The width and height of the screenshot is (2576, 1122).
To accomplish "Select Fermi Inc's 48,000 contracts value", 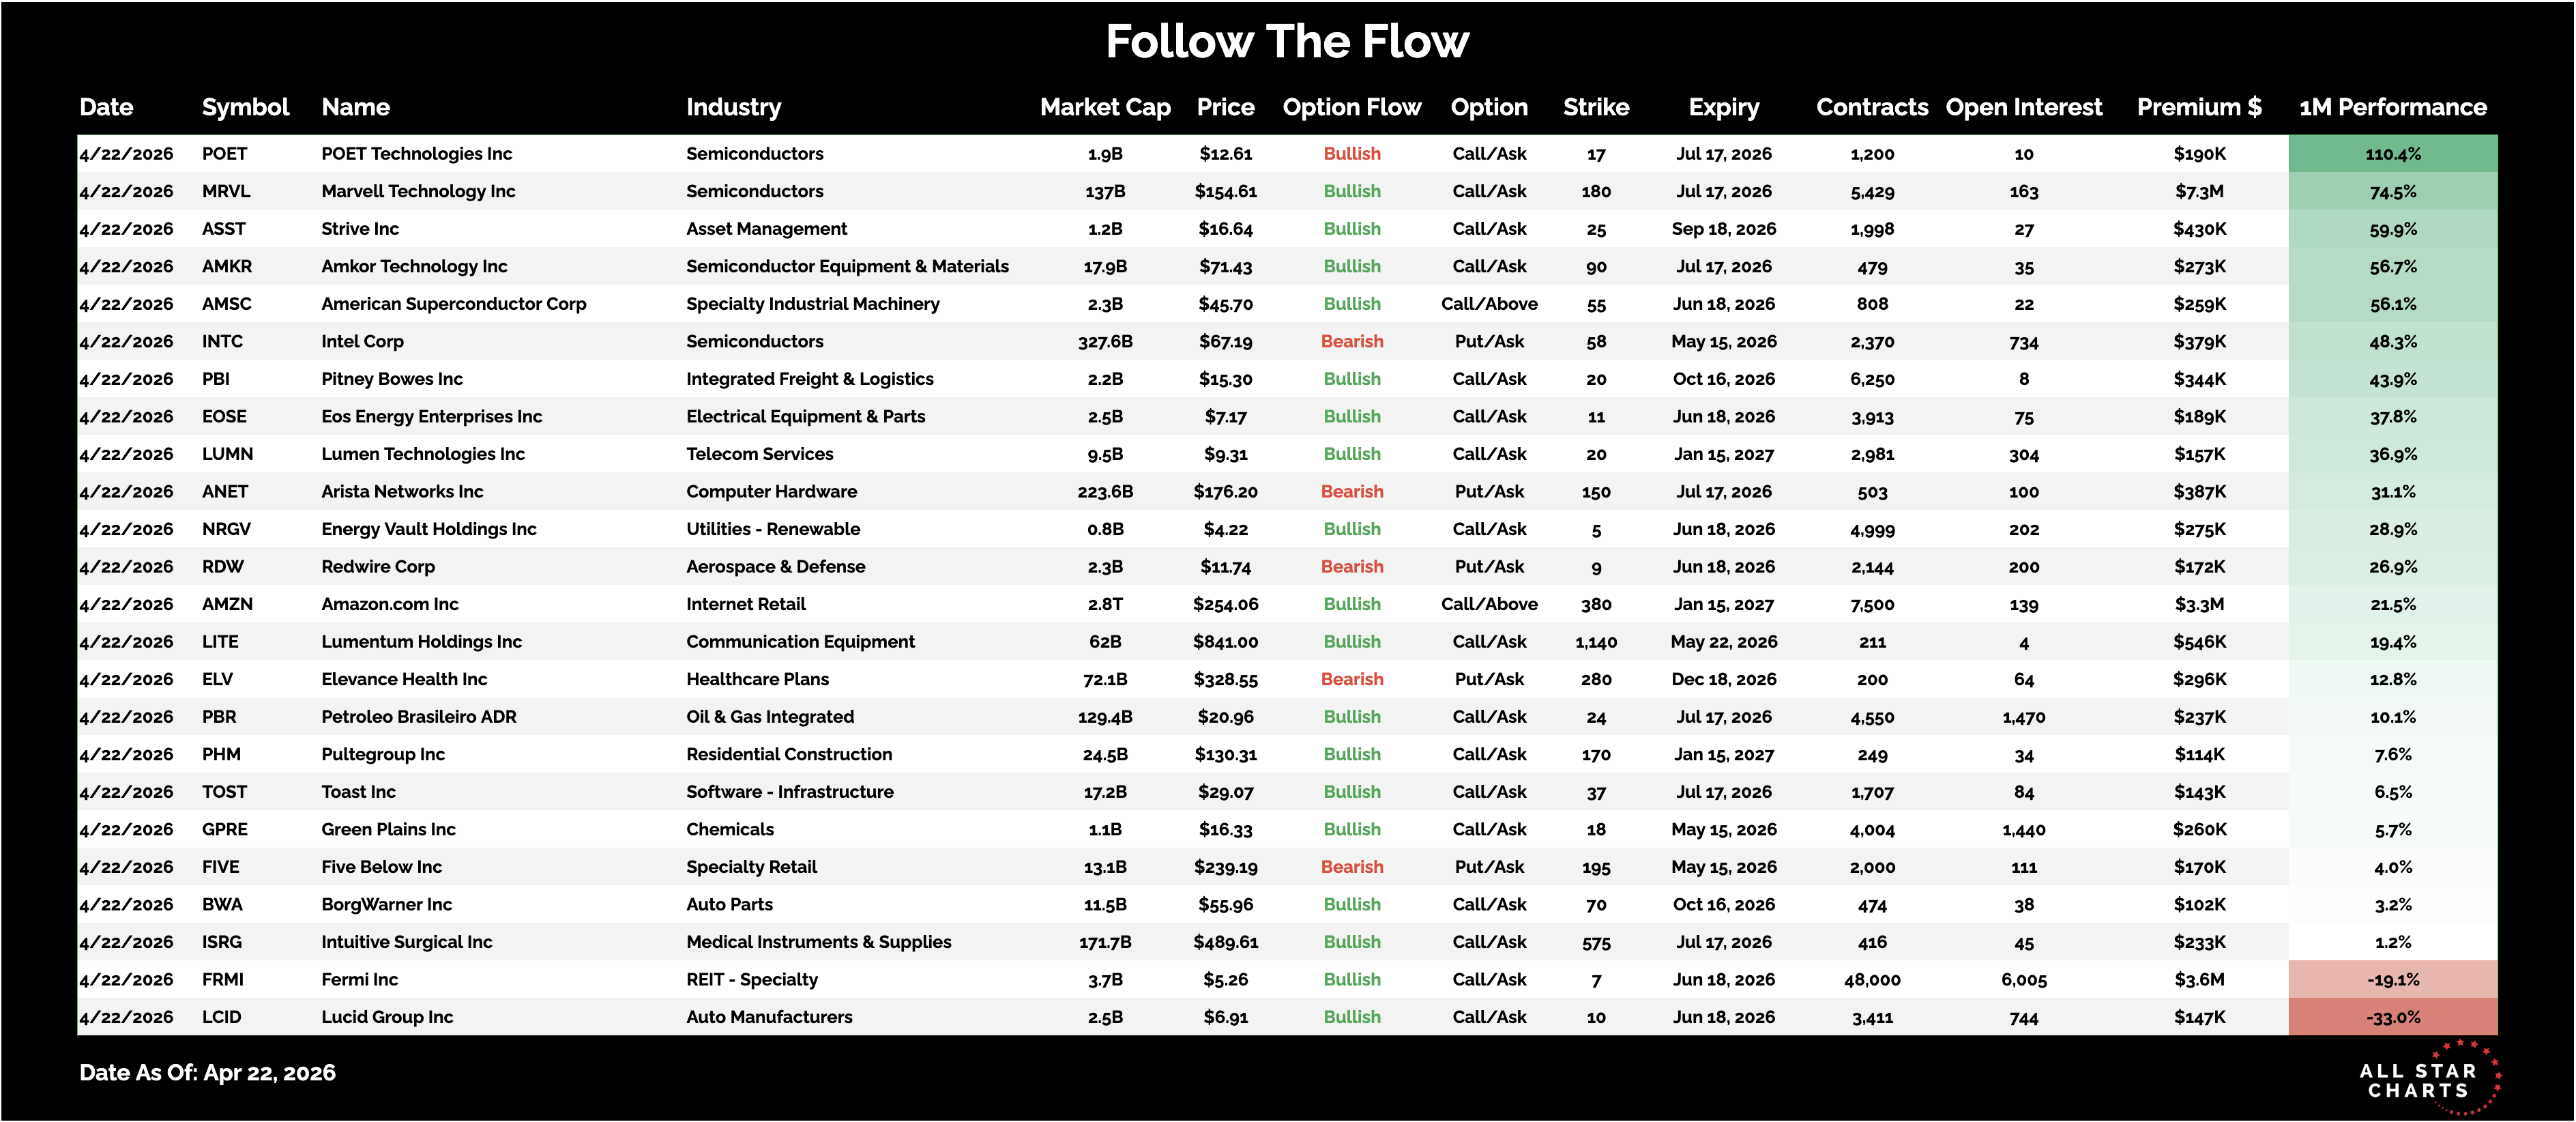I will [1872, 980].
